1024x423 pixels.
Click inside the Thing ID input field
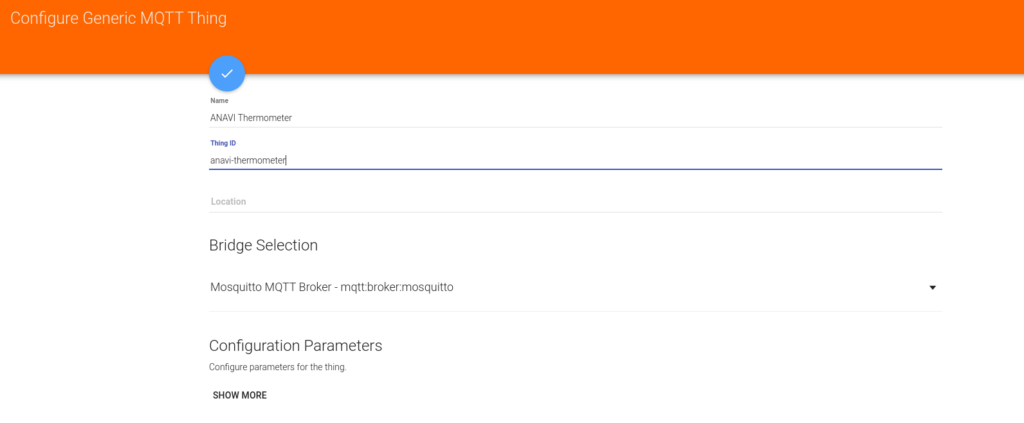pos(575,160)
